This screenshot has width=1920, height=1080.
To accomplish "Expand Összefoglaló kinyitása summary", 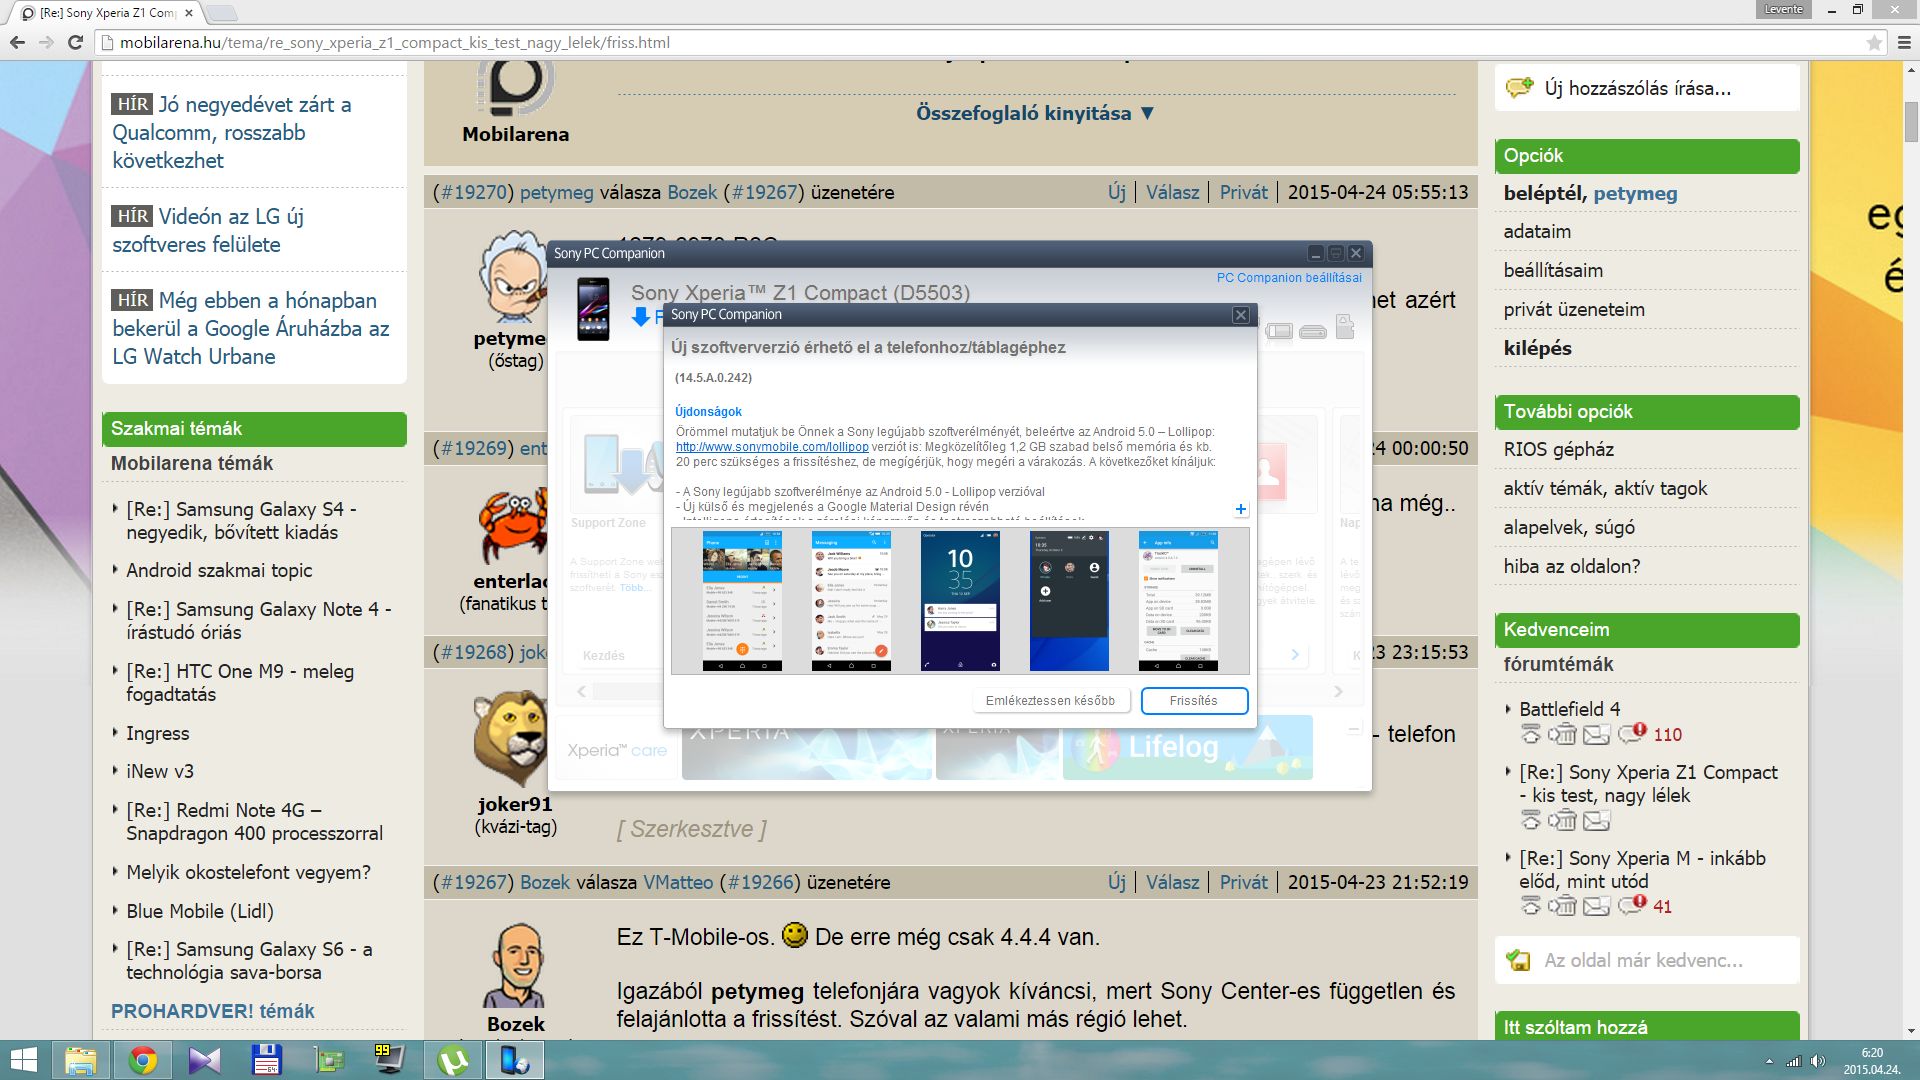I will pyautogui.click(x=1036, y=113).
